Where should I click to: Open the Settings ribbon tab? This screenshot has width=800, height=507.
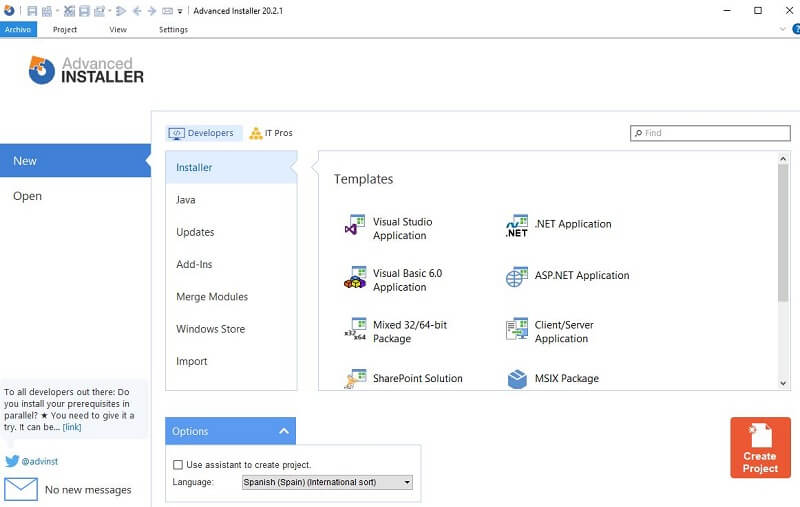pyautogui.click(x=173, y=30)
